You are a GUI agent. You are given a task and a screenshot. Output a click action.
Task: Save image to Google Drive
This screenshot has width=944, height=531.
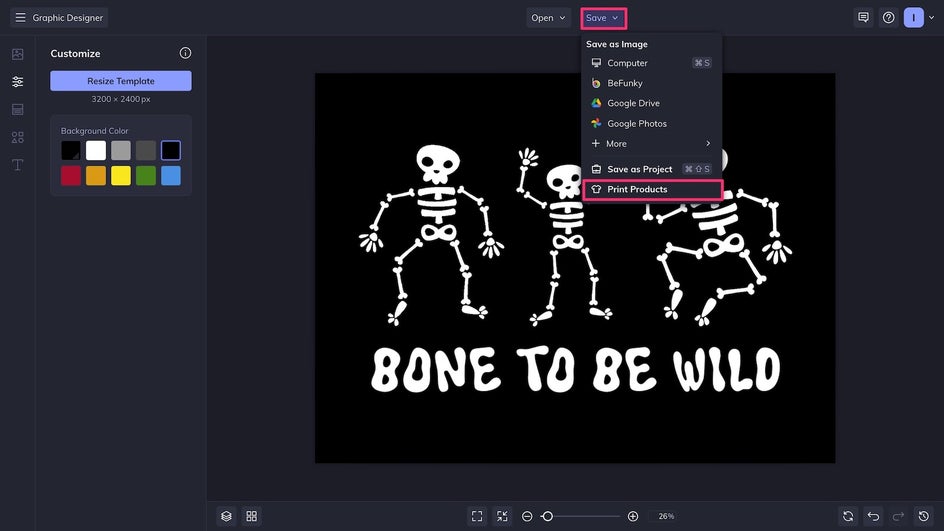tap(651, 103)
